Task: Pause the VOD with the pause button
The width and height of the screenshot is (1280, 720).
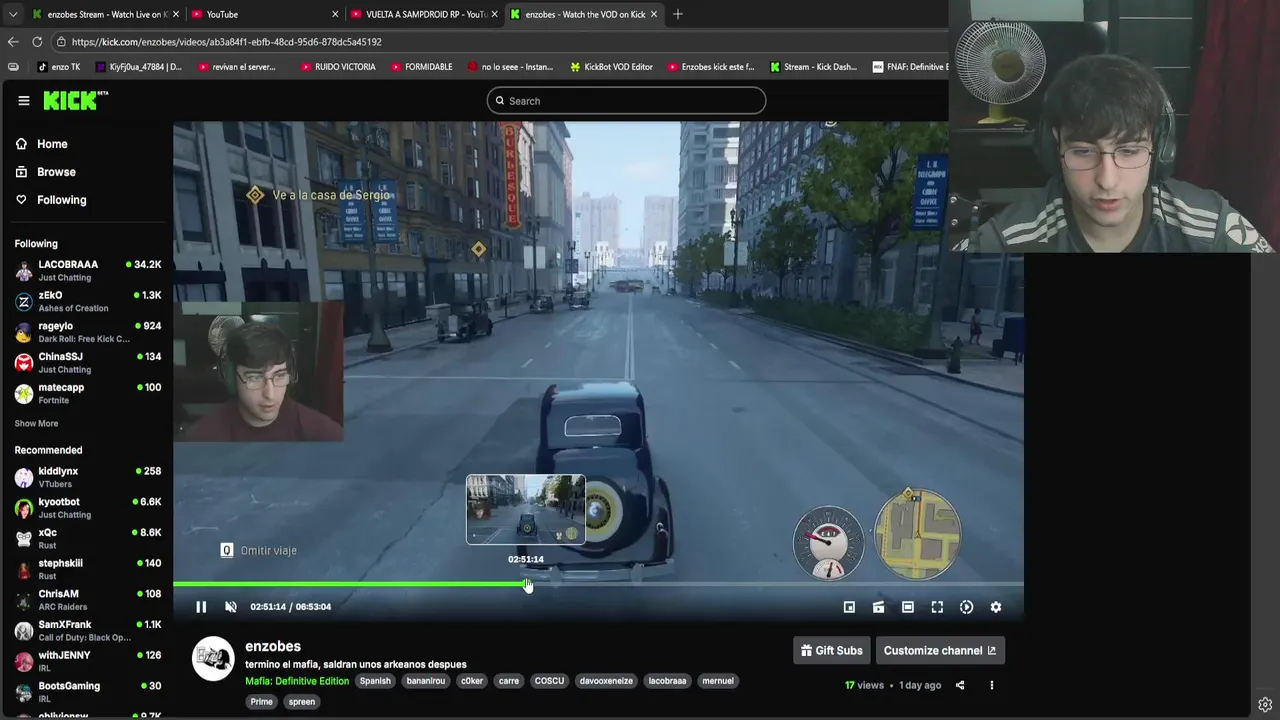Action: pyautogui.click(x=201, y=607)
